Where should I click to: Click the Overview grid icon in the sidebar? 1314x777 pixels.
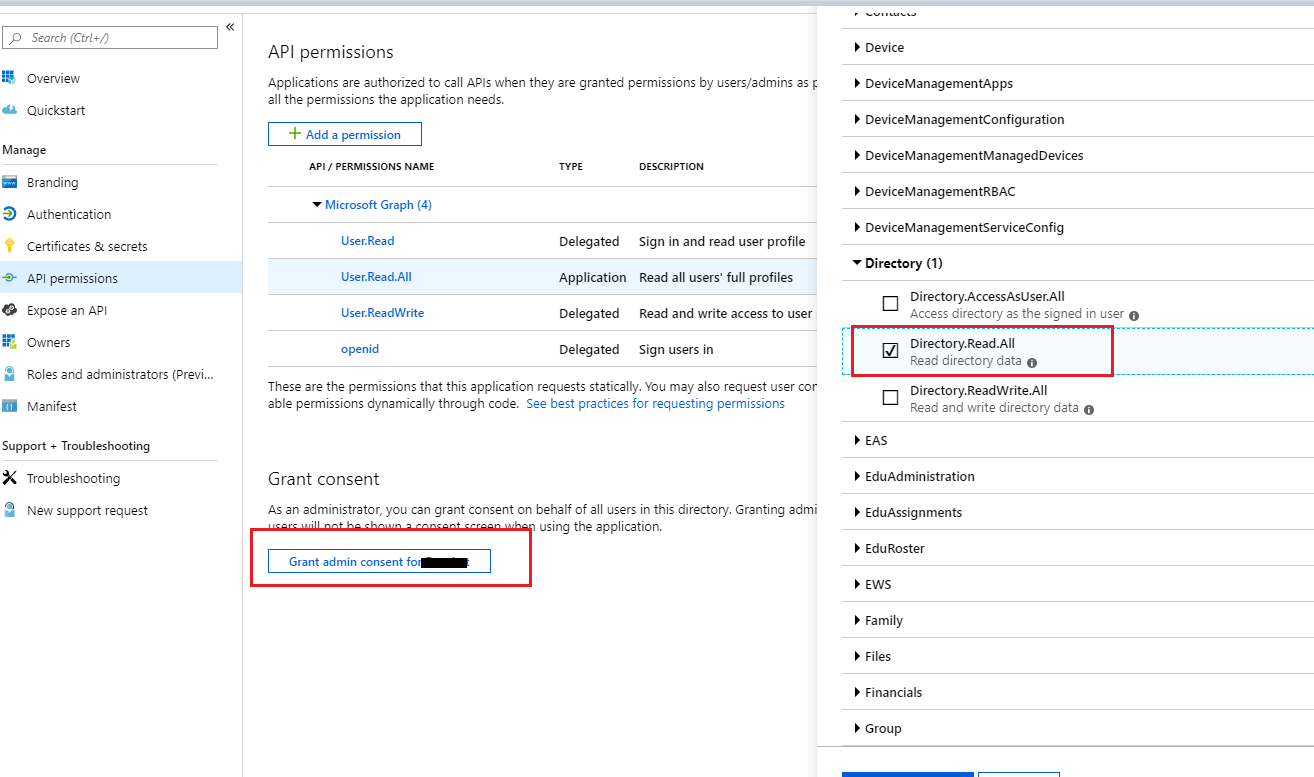(9, 78)
